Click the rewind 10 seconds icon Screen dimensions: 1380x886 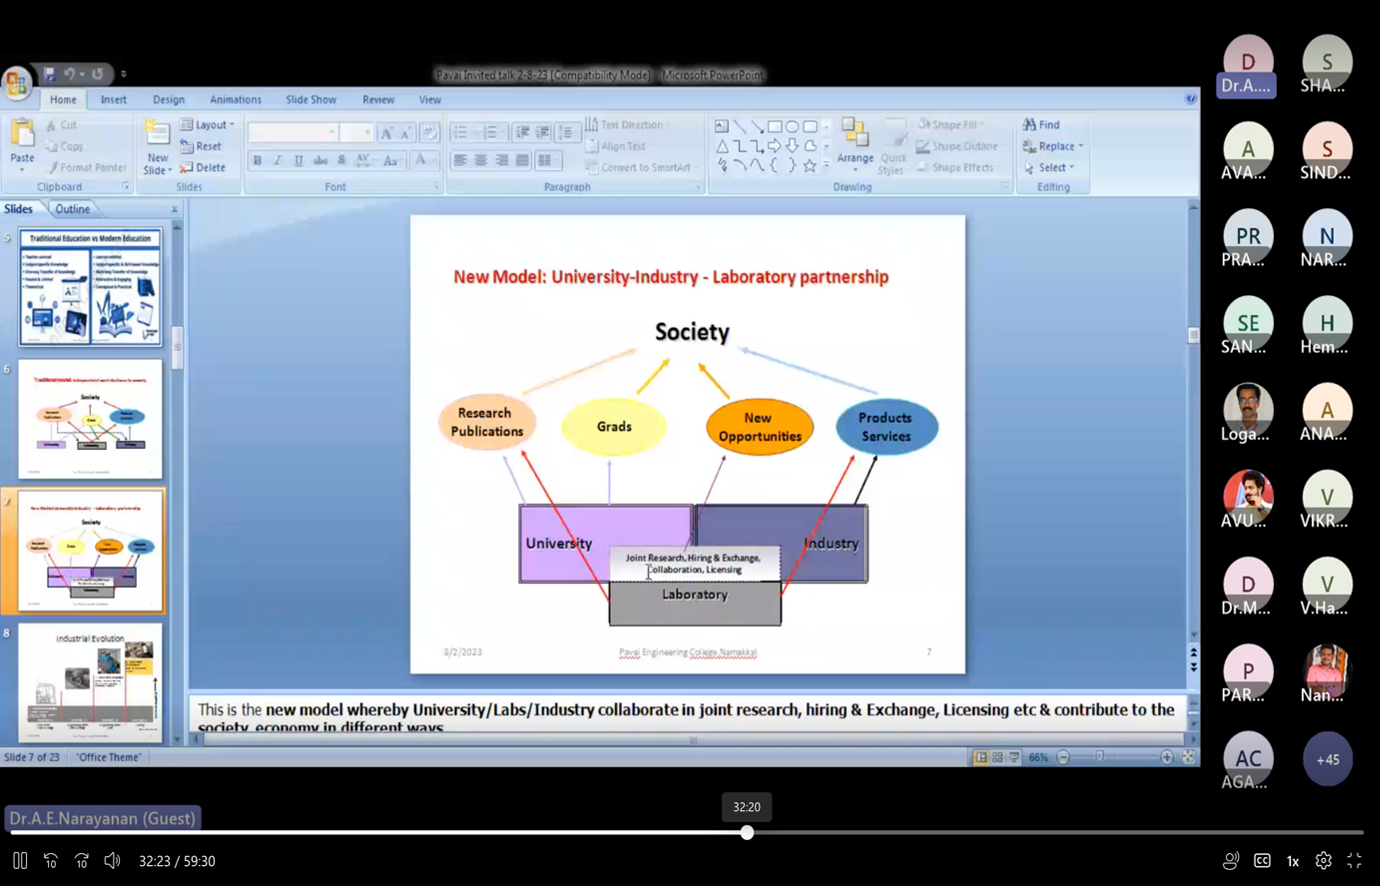pyautogui.click(x=51, y=861)
